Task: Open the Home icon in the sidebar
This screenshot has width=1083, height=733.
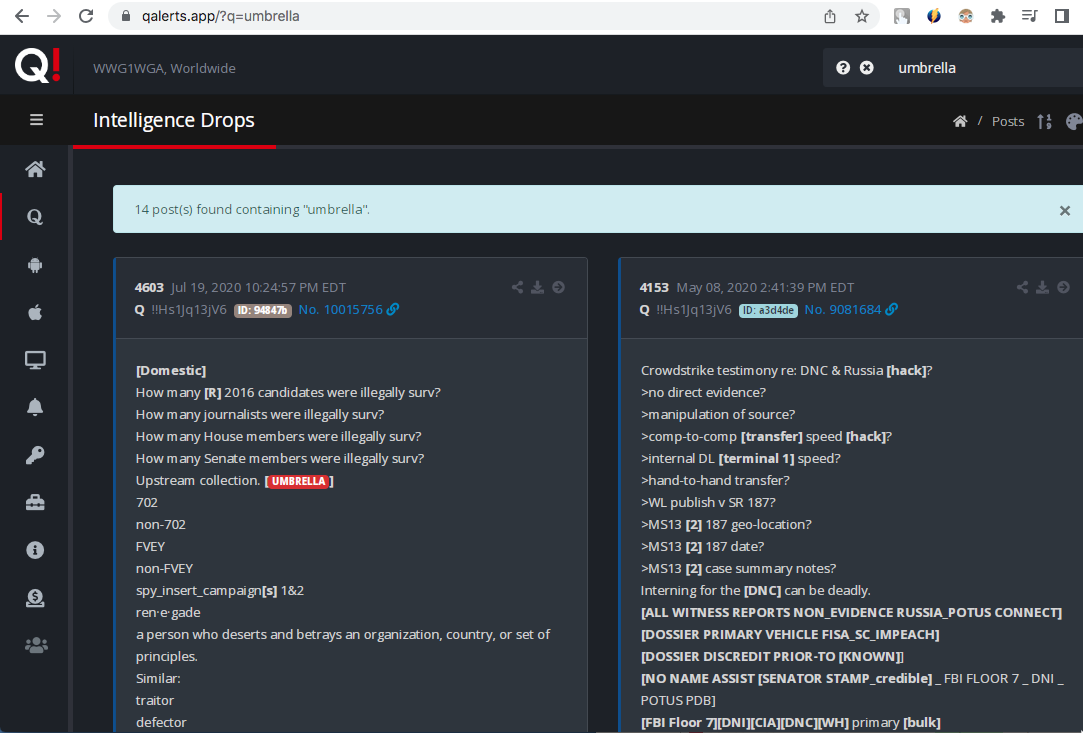Action: (x=35, y=169)
